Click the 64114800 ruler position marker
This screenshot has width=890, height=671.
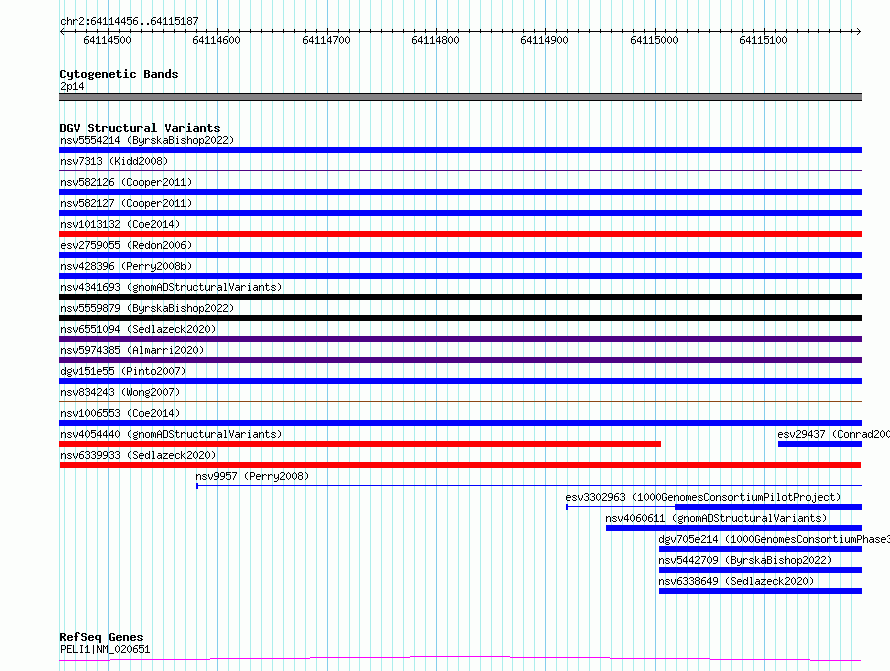pyautogui.click(x=435, y=40)
